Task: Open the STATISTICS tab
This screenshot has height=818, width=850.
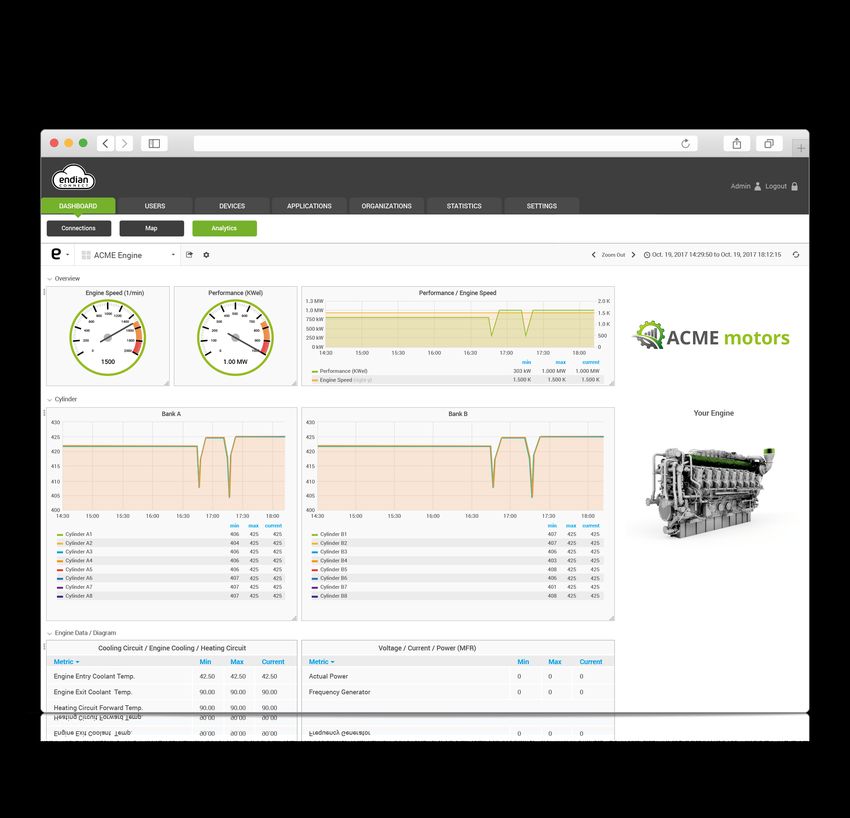Action: click(464, 206)
